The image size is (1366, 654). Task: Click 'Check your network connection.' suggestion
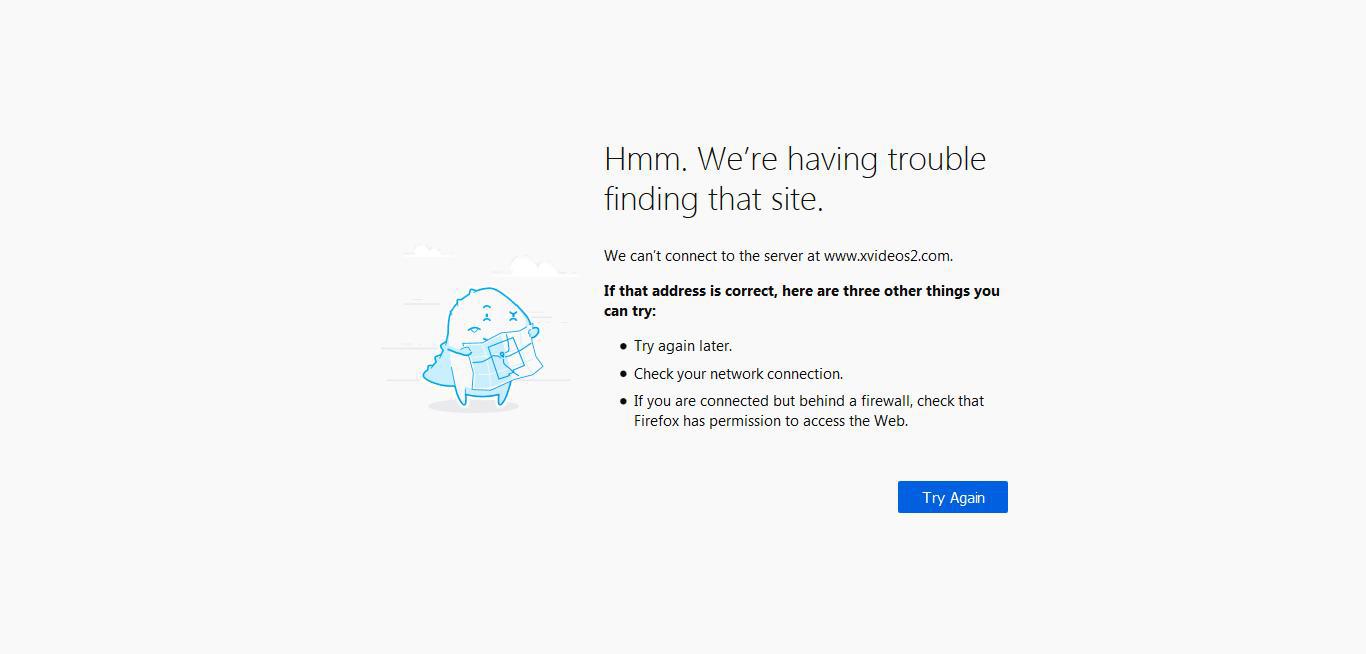(739, 374)
